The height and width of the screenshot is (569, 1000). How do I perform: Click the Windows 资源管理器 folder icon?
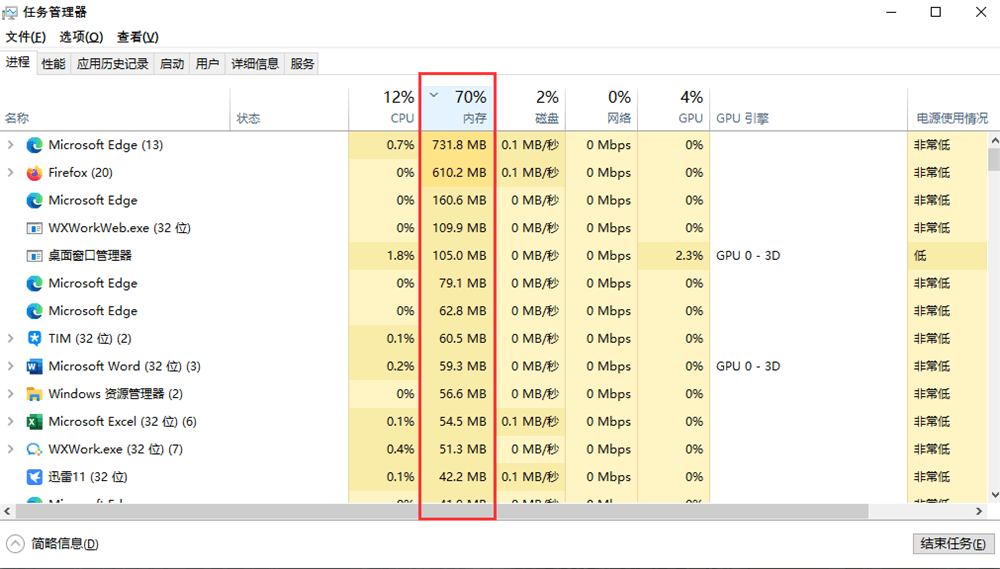(34, 394)
